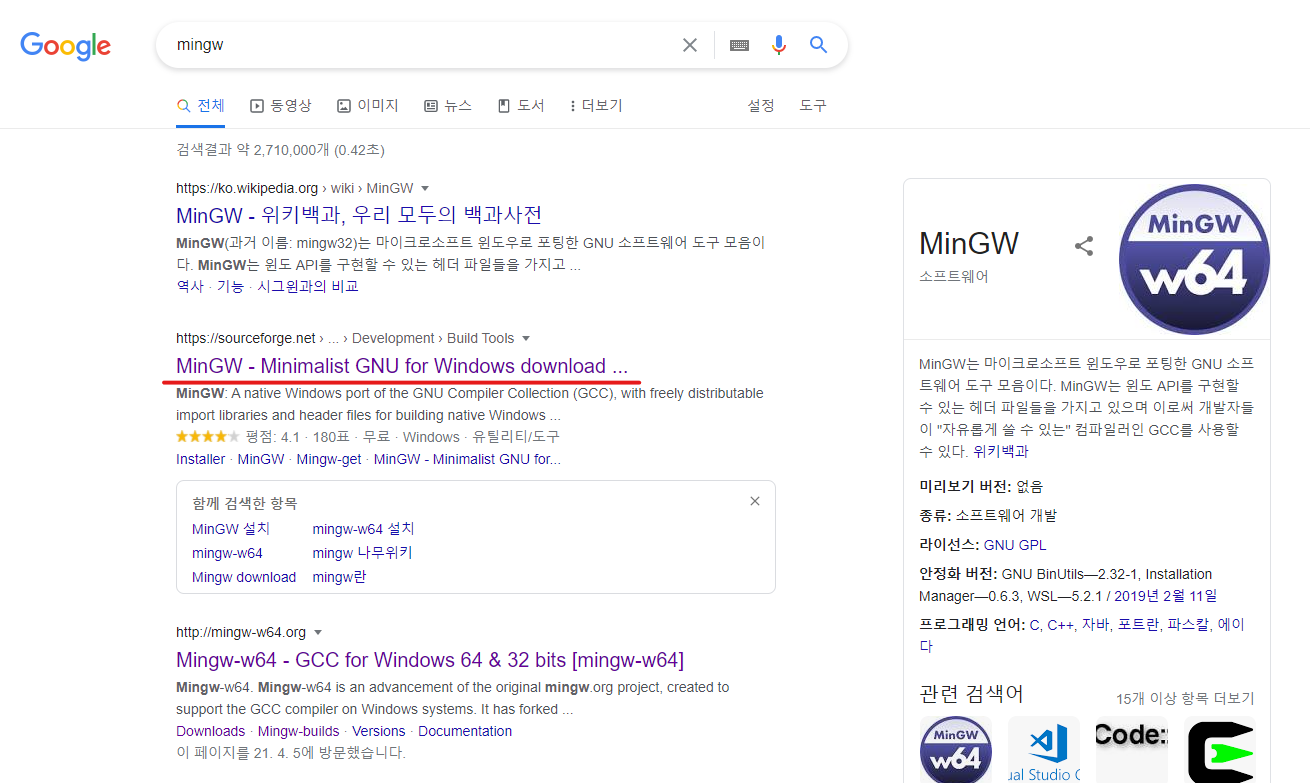Screen dimensions: 1310x783
Task: Click the Mingw-get sitelink
Action: click(x=329, y=459)
